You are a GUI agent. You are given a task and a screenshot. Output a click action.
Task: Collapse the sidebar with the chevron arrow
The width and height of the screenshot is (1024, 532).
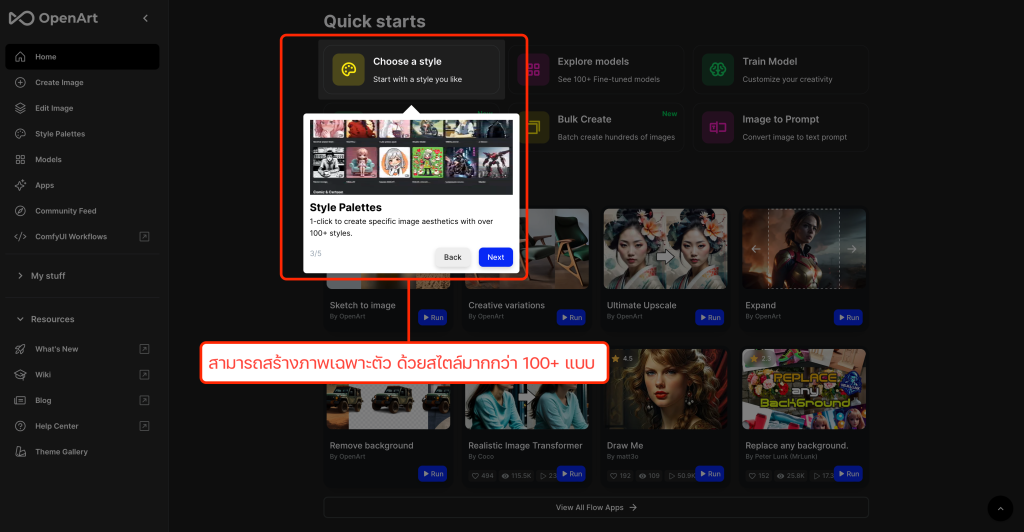click(x=146, y=18)
